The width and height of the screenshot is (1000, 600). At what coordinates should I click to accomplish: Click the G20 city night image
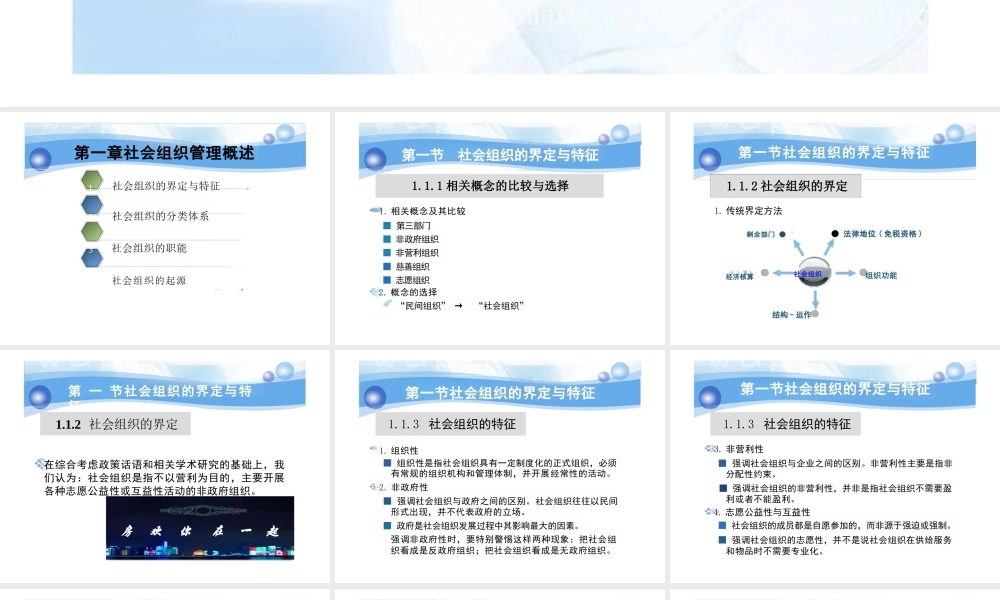point(200,528)
